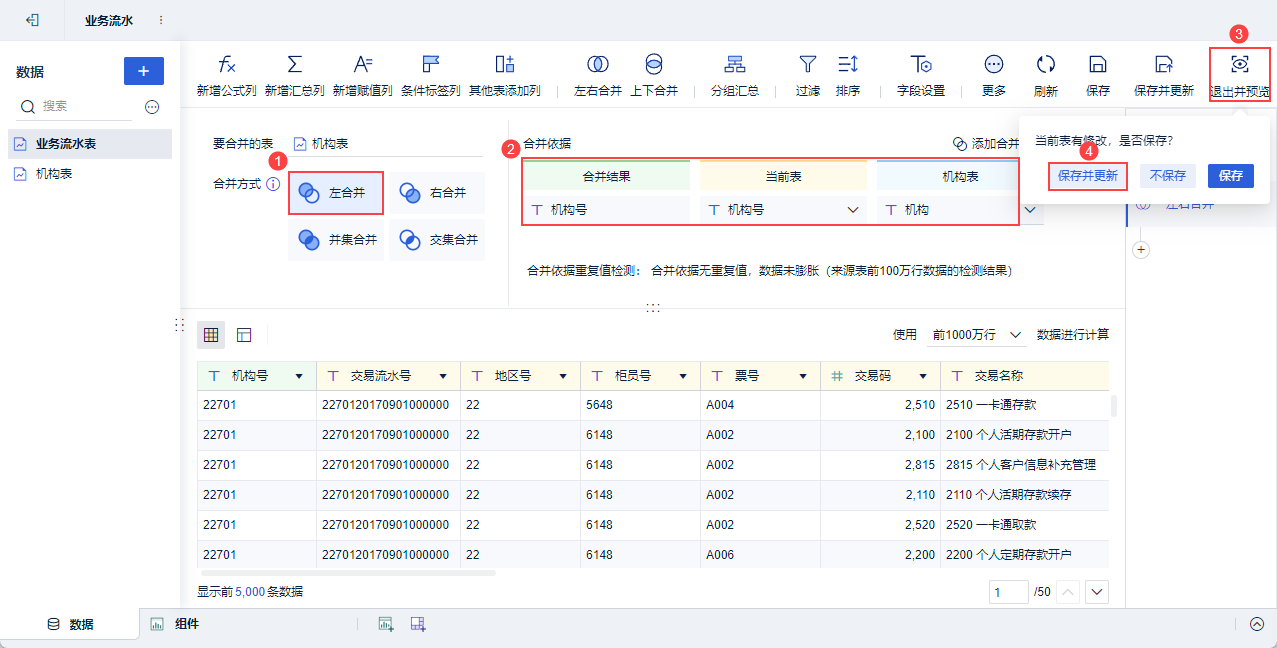Switch to table structure view icon
The width and height of the screenshot is (1277, 648).
(x=244, y=335)
